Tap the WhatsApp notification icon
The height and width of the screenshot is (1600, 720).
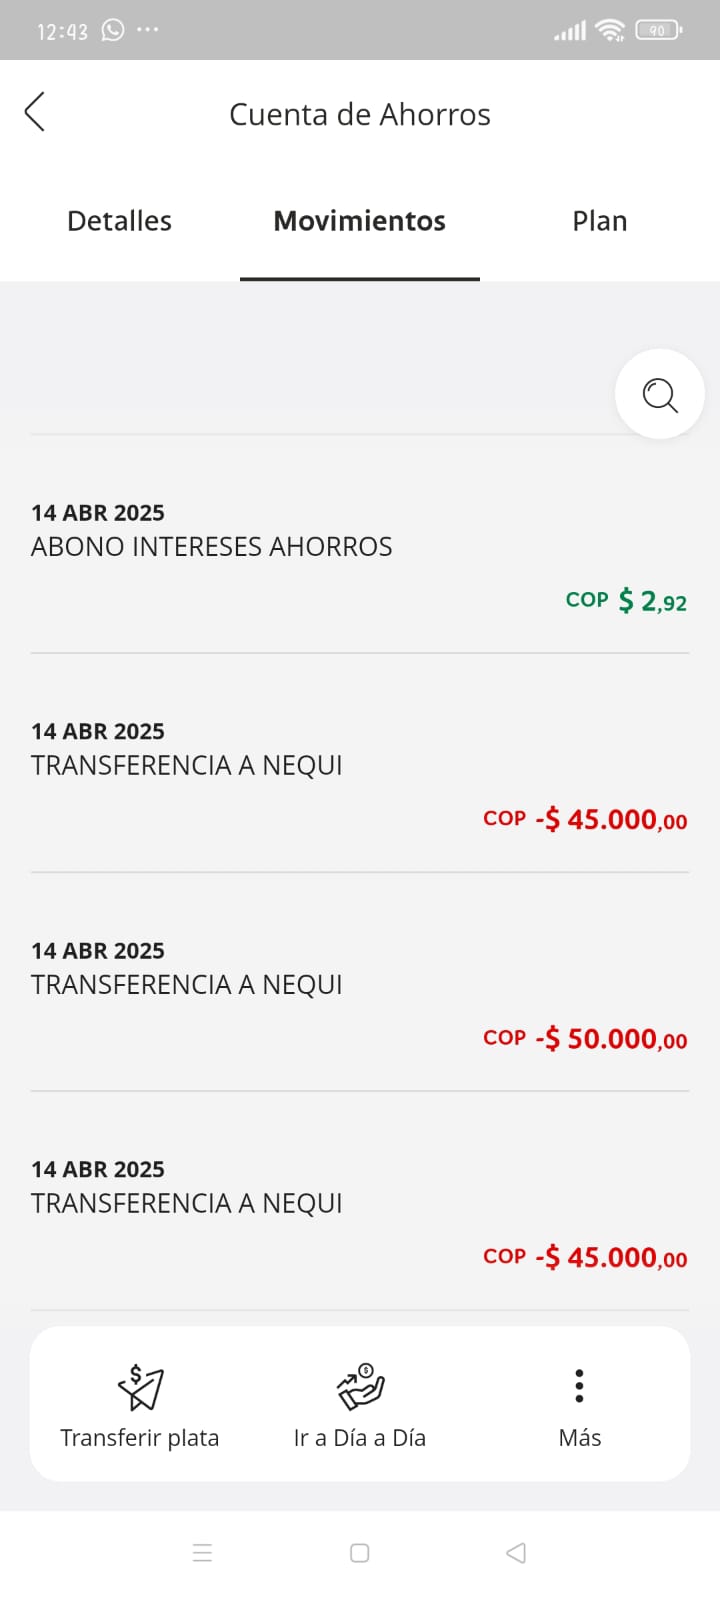click(x=113, y=30)
